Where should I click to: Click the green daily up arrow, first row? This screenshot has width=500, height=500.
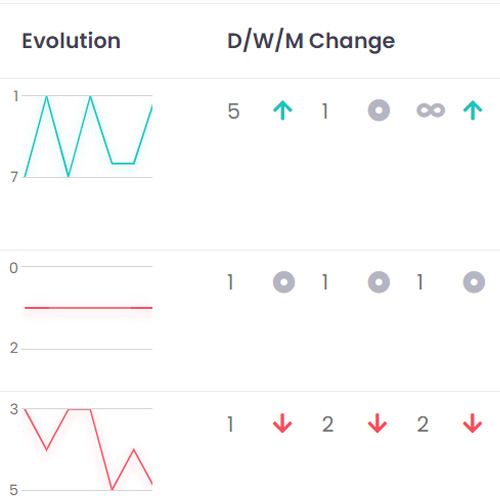pyautogui.click(x=282, y=110)
